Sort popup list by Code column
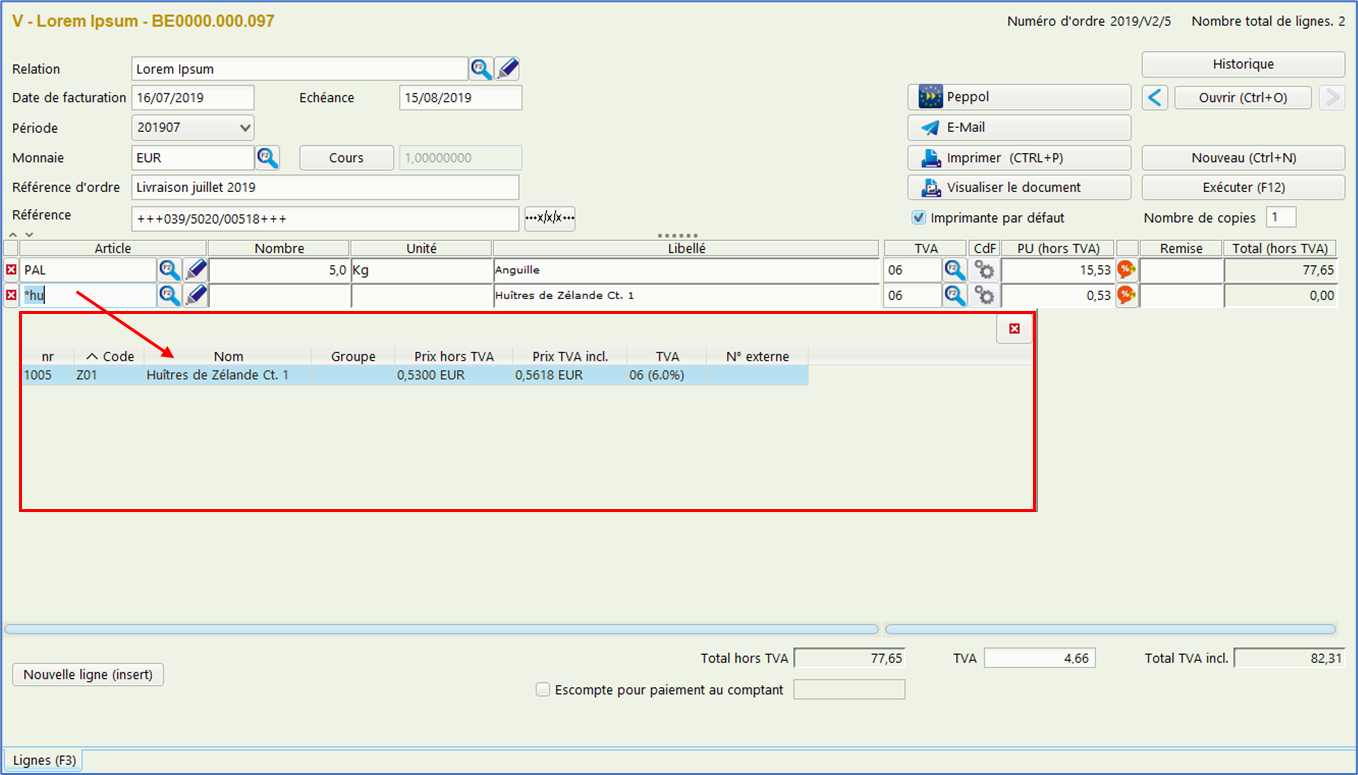The image size is (1358, 775). 110,356
